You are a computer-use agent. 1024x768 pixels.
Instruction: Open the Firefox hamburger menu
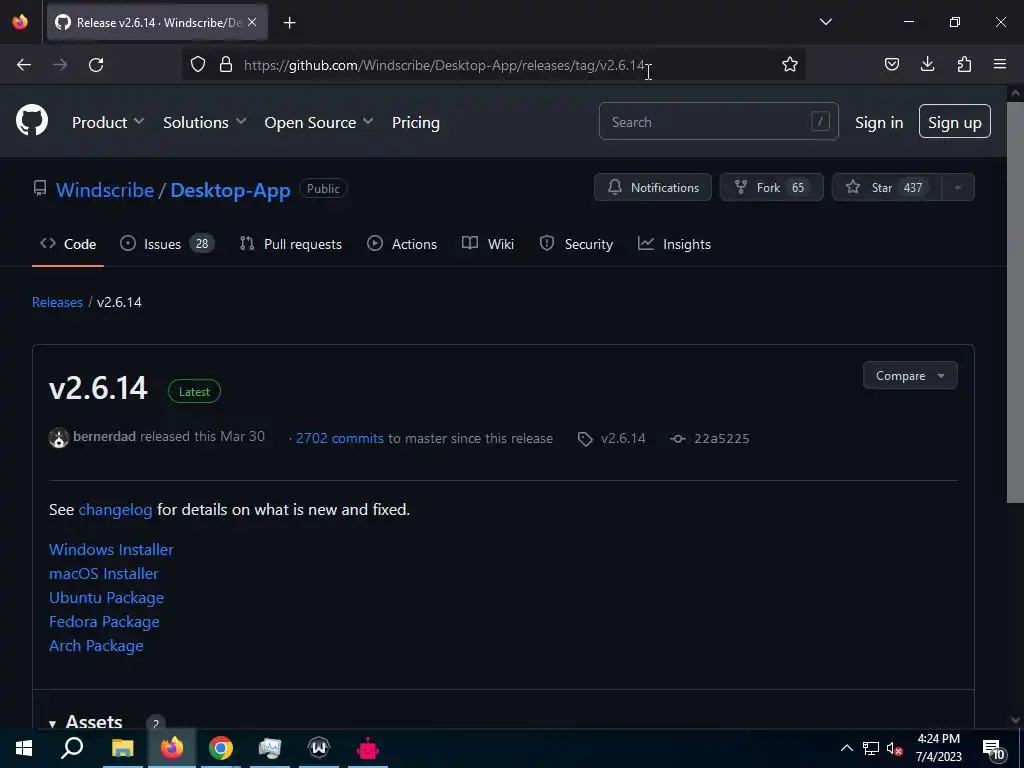[x=1000, y=64]
